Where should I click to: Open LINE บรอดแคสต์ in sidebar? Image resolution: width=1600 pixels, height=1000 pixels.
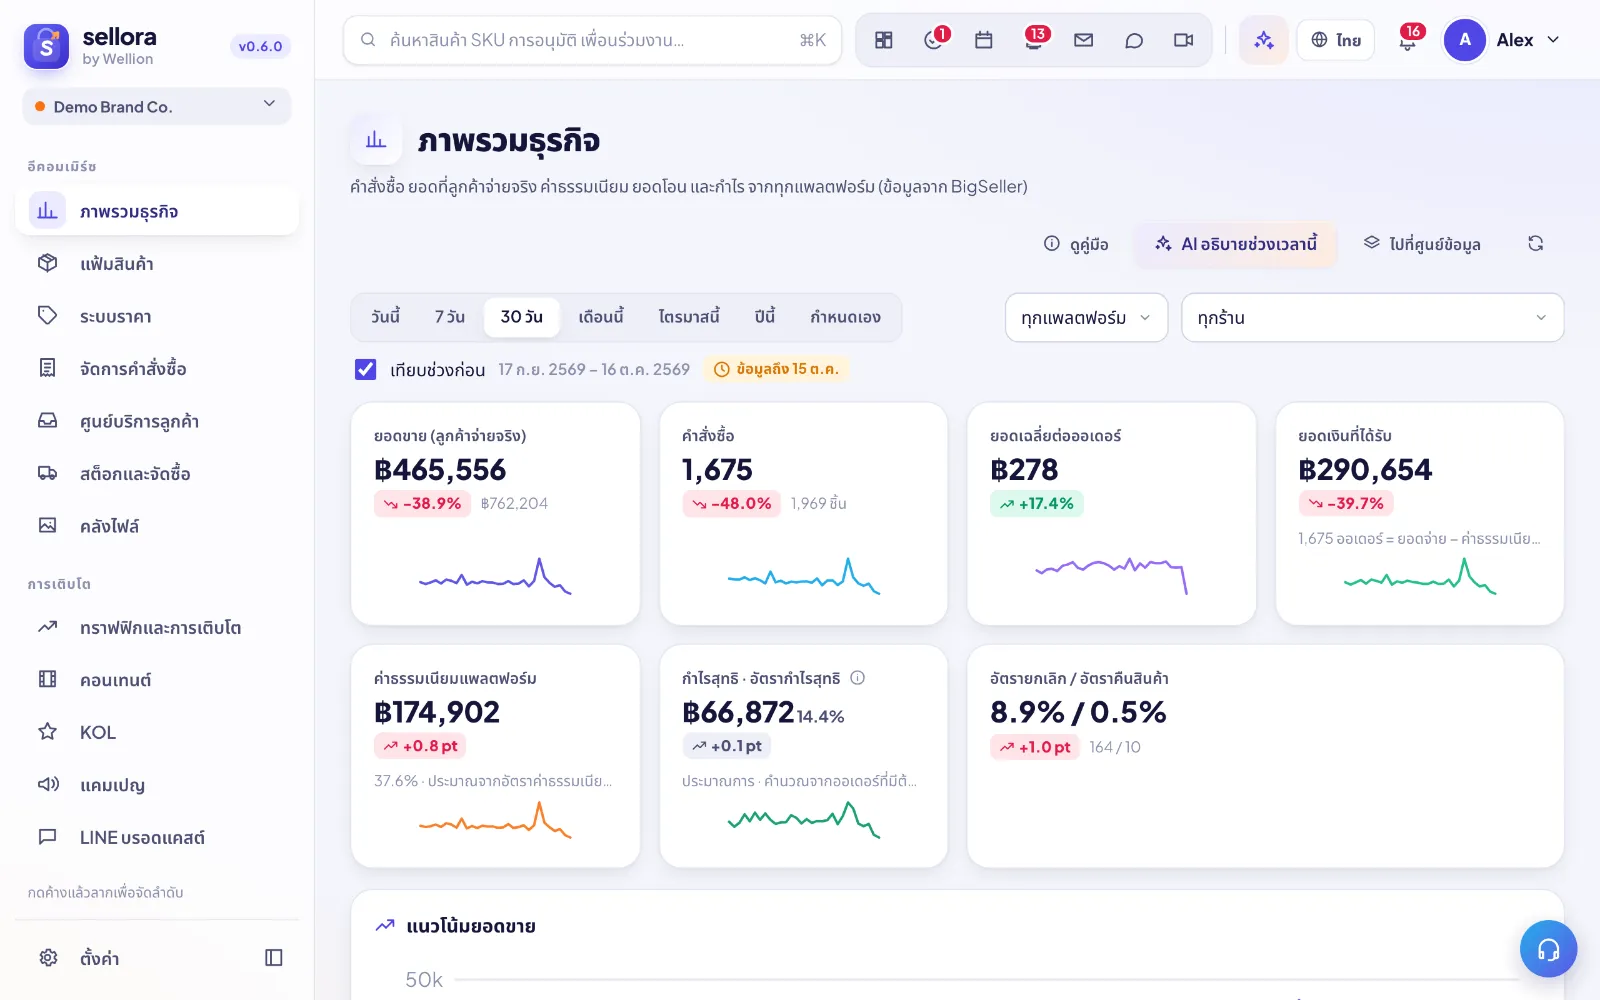click(x=157, y=837)
